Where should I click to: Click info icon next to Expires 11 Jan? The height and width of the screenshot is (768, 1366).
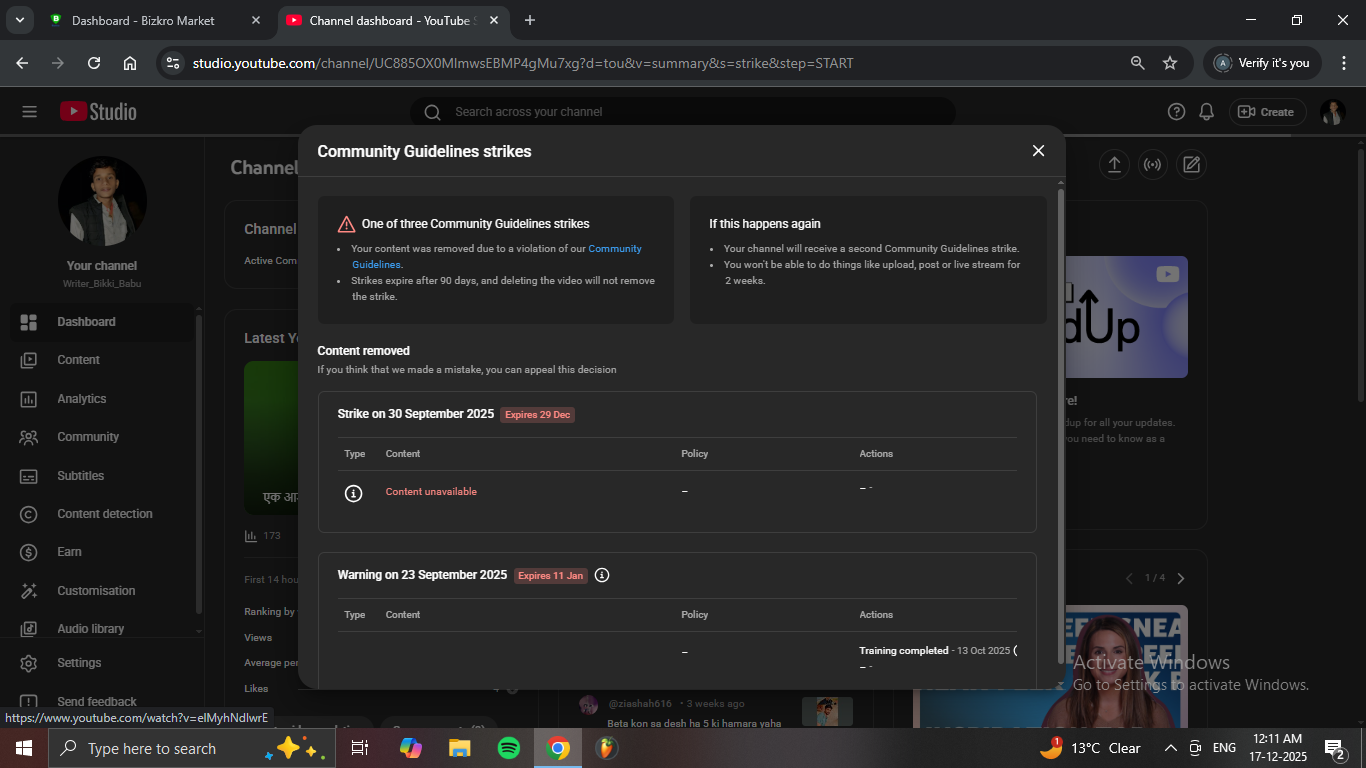click(602, 575)
